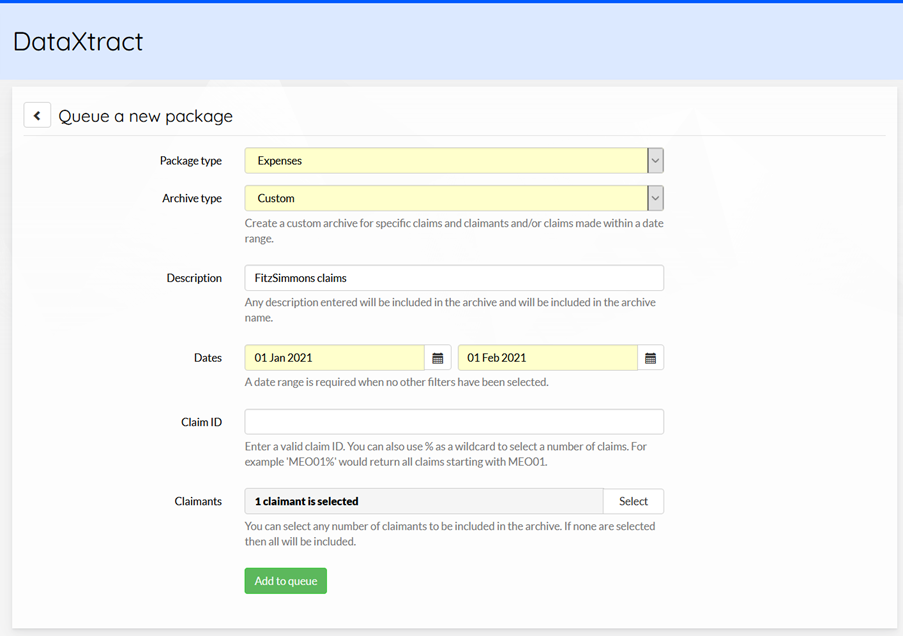Image resolution: width=903 pixels, height=636 pixels.
Task: Open the end date calendar picker
Action: coord(650,358)
